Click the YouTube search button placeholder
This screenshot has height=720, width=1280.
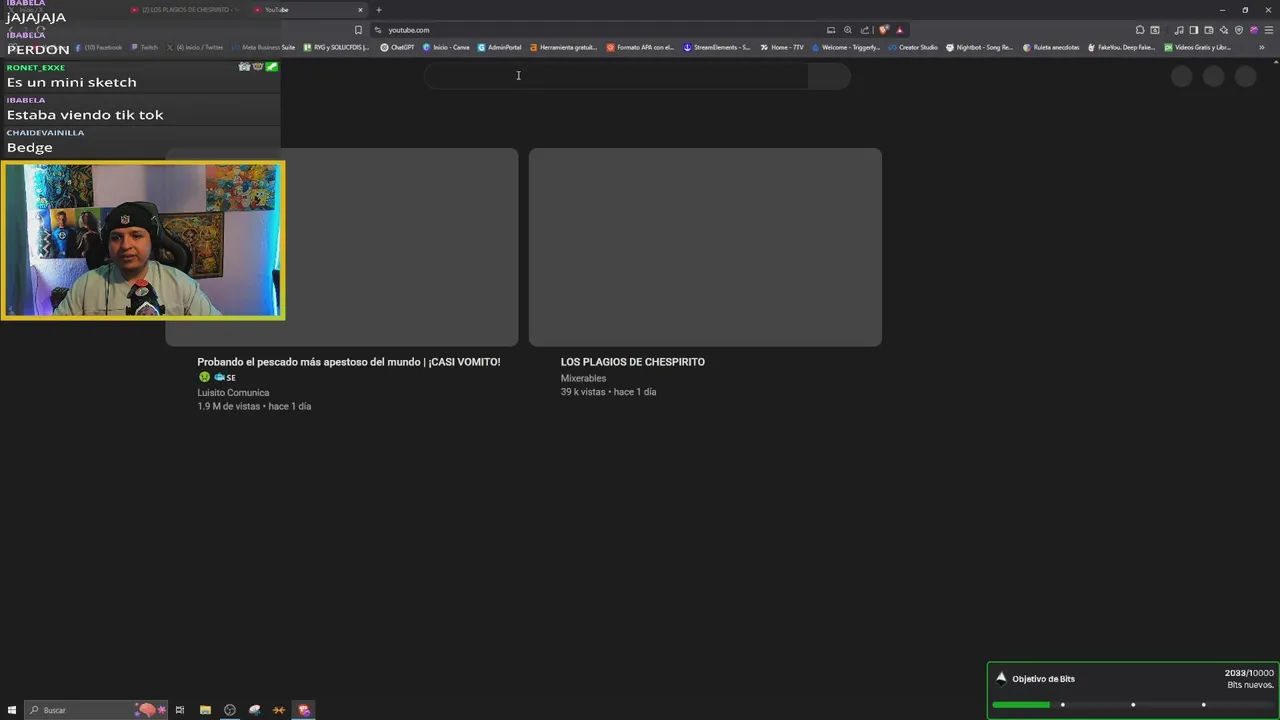829,76
